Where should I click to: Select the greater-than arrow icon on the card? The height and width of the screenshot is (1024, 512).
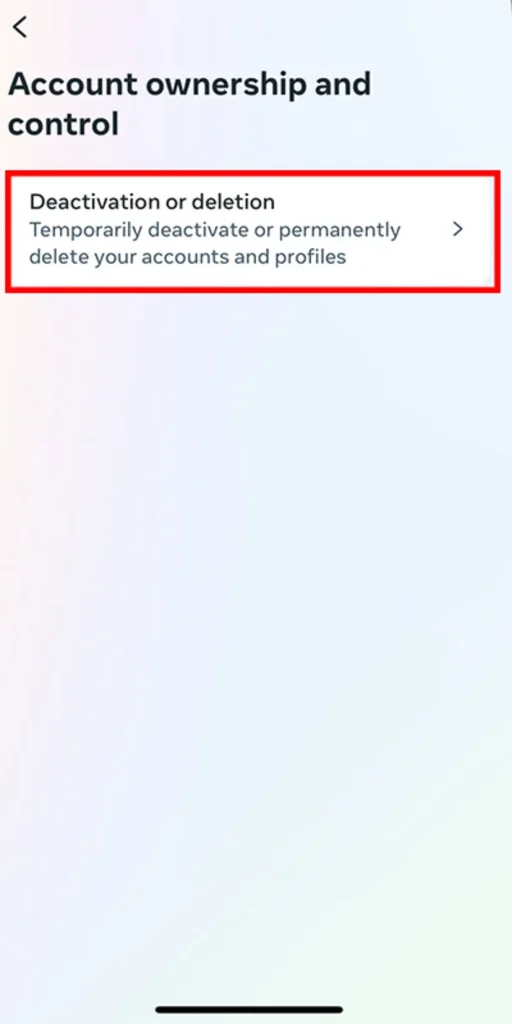pyautogui.click(x=458, y=229)
